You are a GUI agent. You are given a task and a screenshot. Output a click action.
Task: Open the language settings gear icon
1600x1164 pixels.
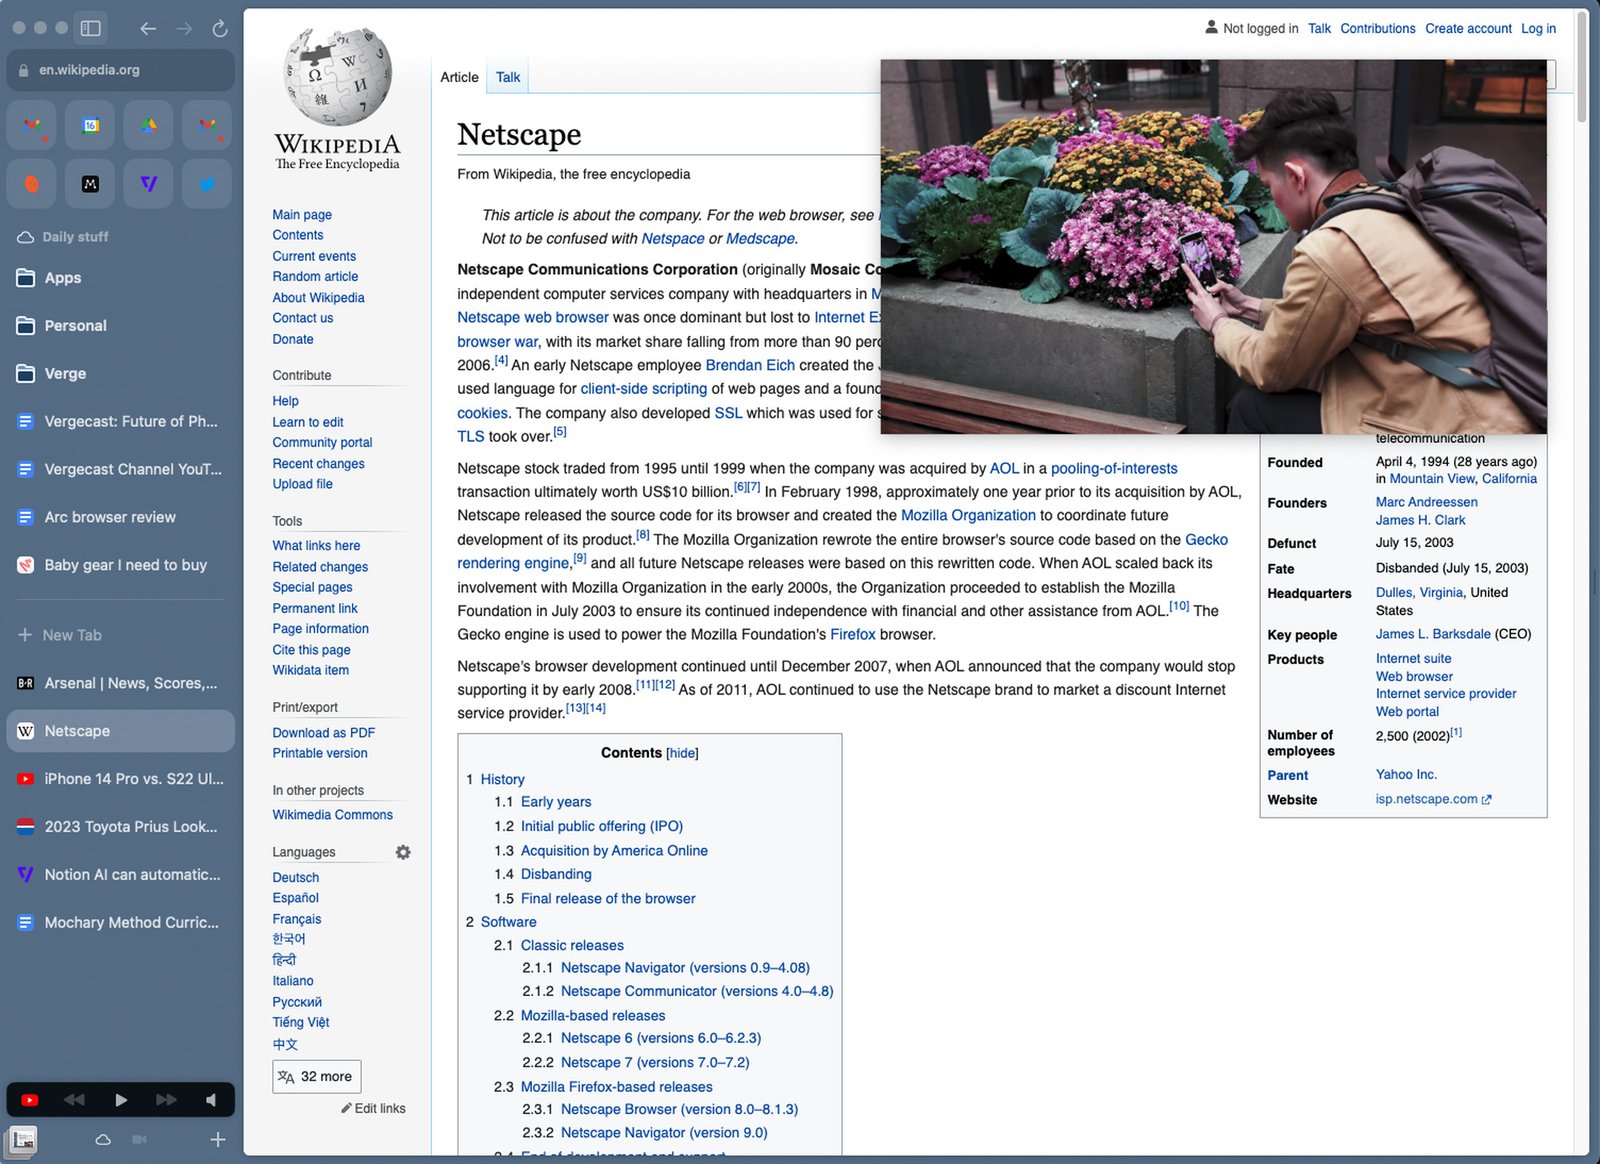(x=403, y=852)
